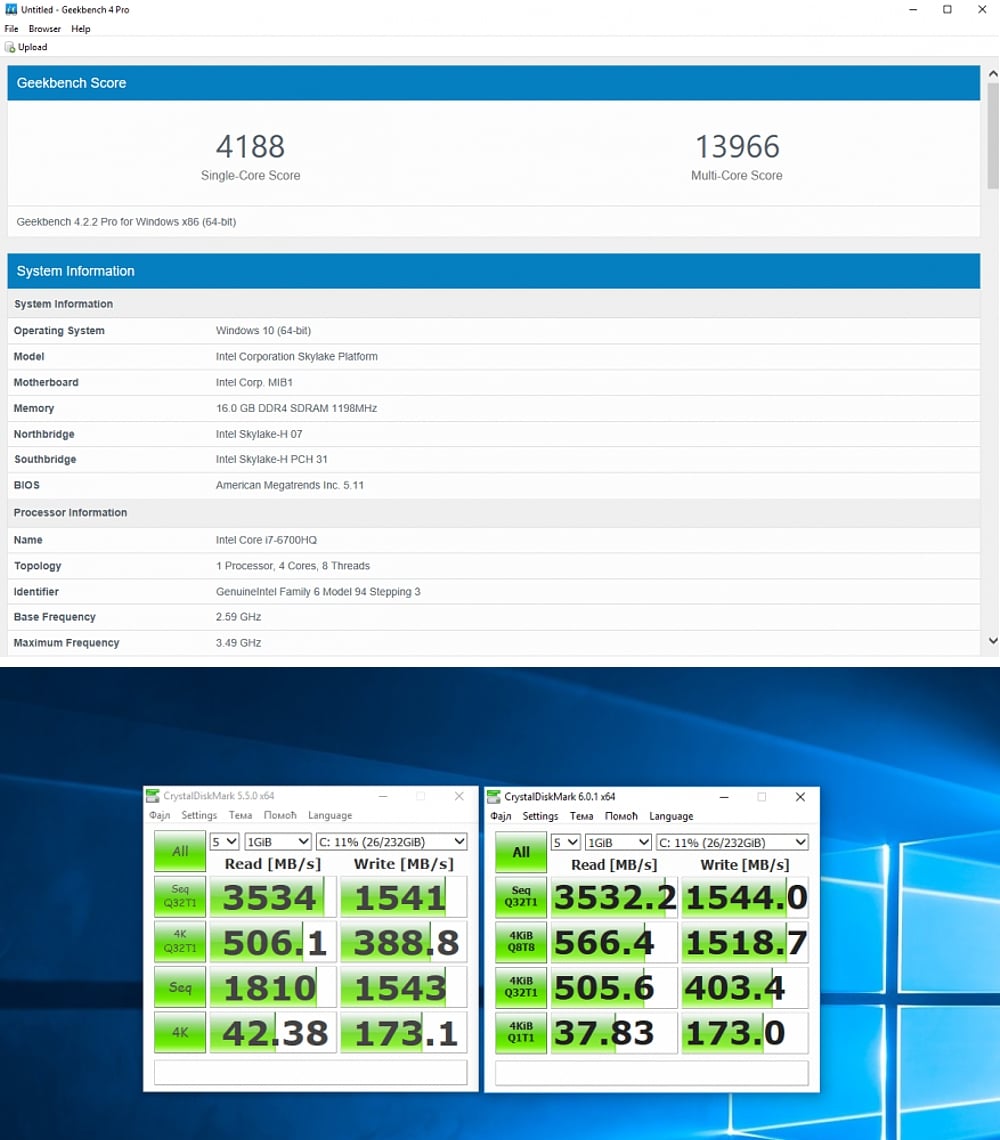Open Тема menu in CrystalDiskMark 6.0.1
1000x1140 pixels.
581,816
